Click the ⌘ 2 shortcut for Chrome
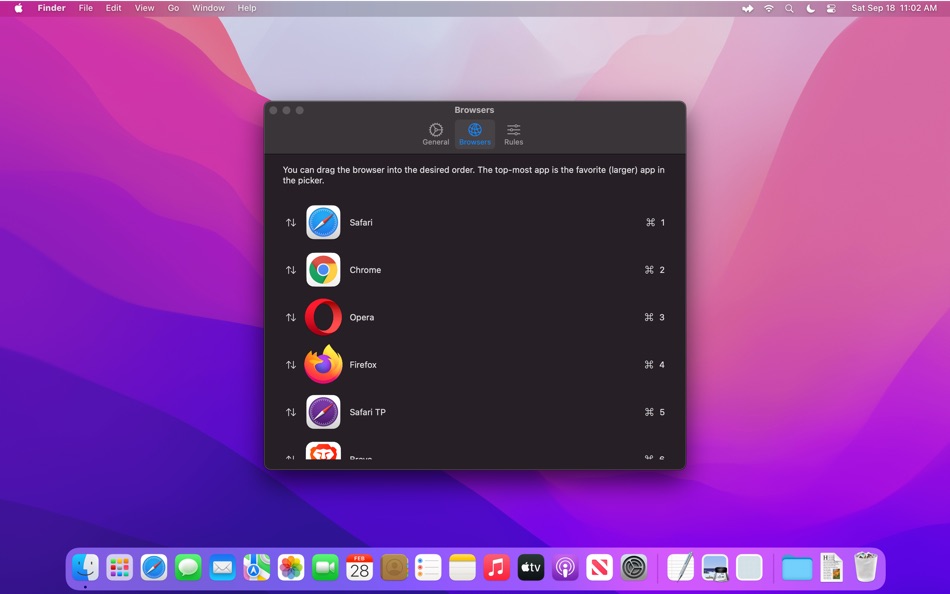 tap(654, 270)
